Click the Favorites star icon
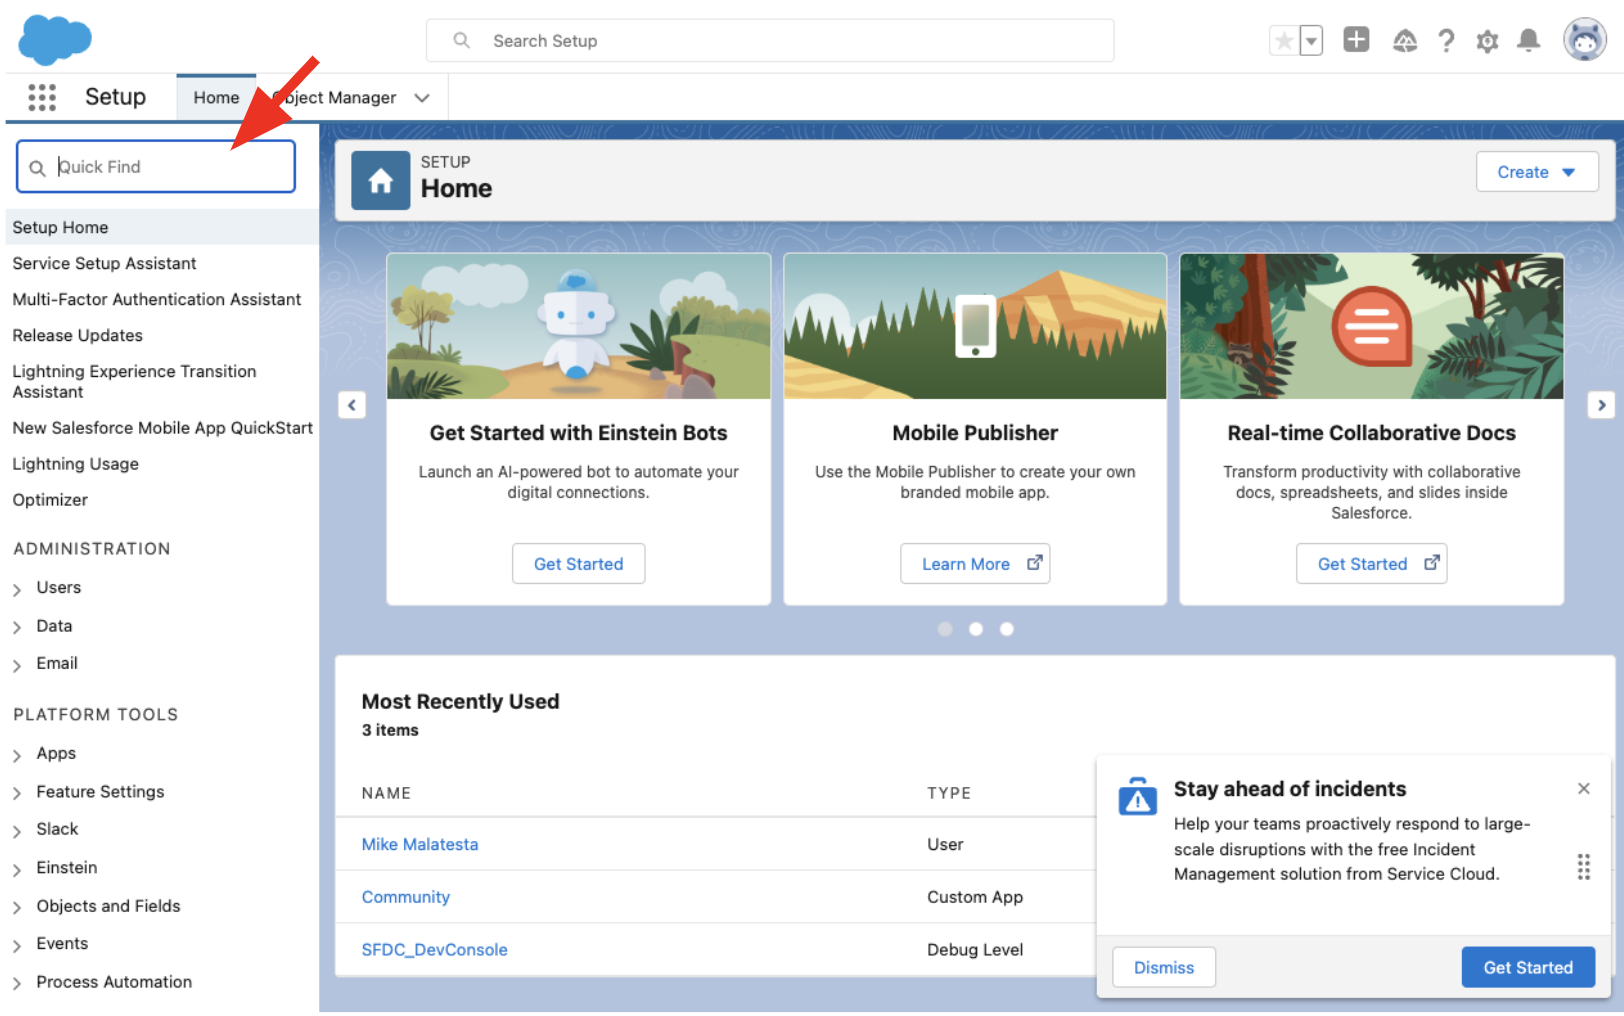Image resolution: width=1624 pixels, height=1016 pixels. (x=1284, y=41)
